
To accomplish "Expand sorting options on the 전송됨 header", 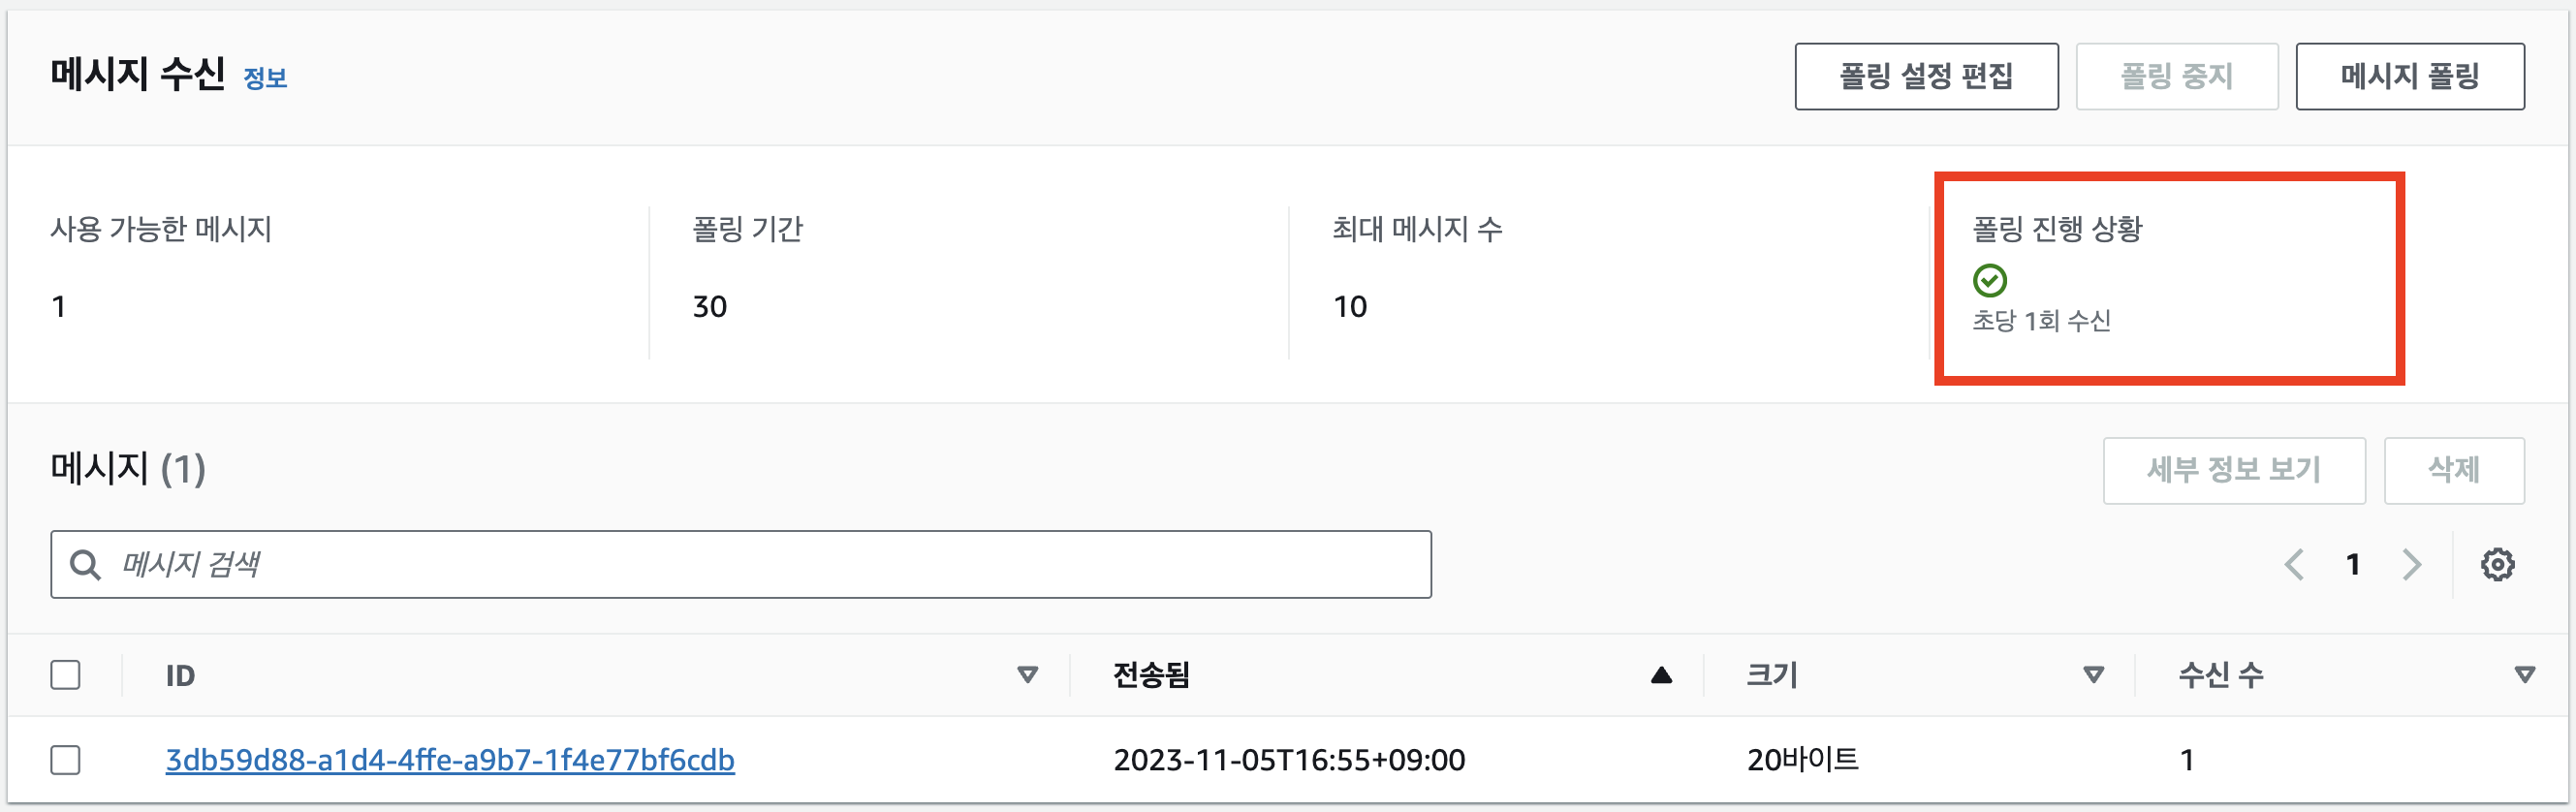I will [1660, 674].
